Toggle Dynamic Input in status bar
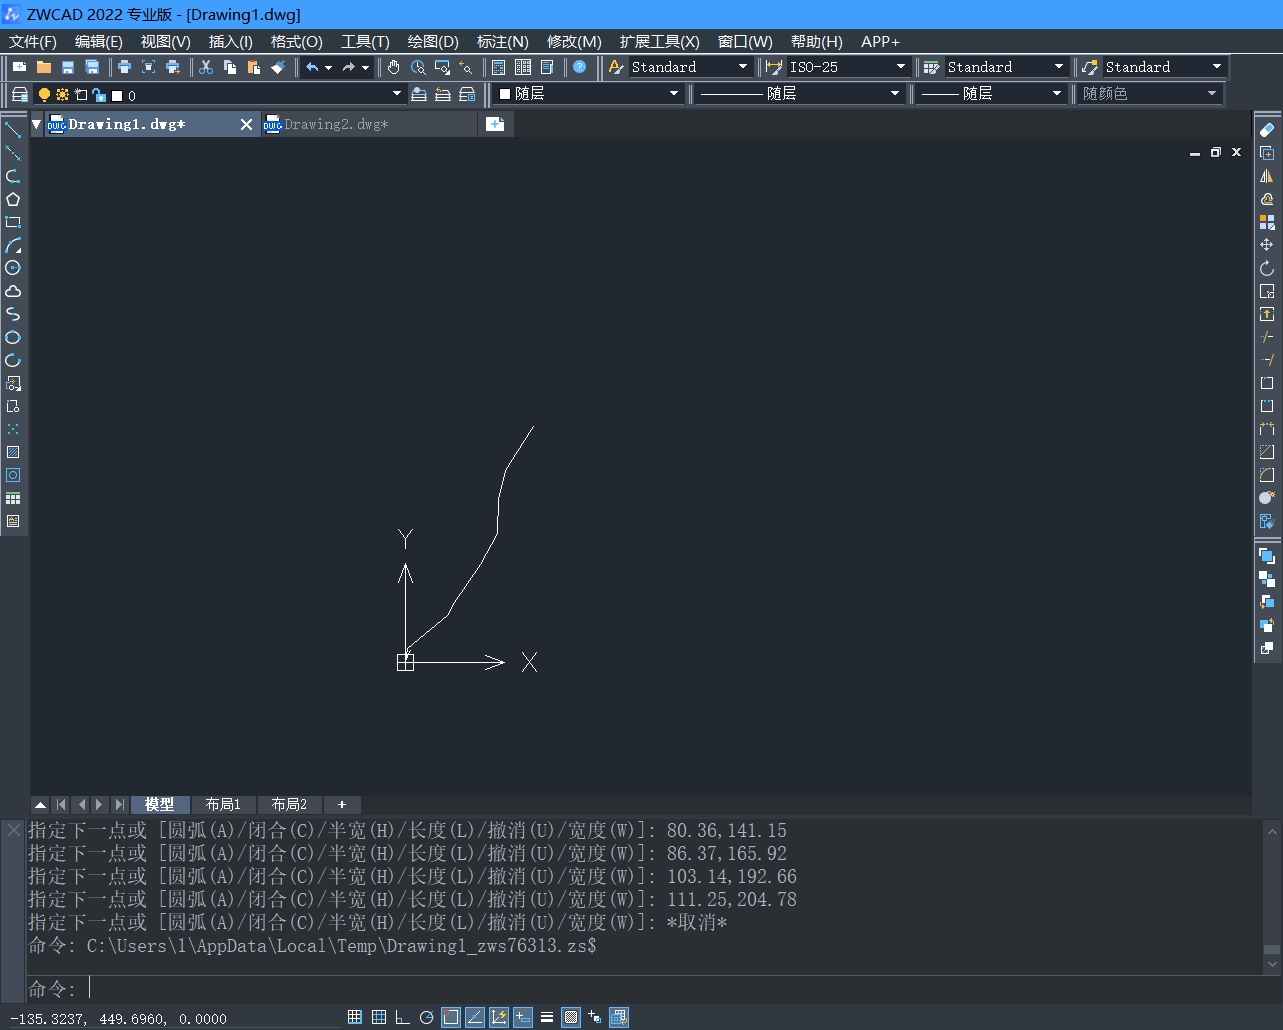Screen dimensions: 1283x1030 click(523, 1017)
